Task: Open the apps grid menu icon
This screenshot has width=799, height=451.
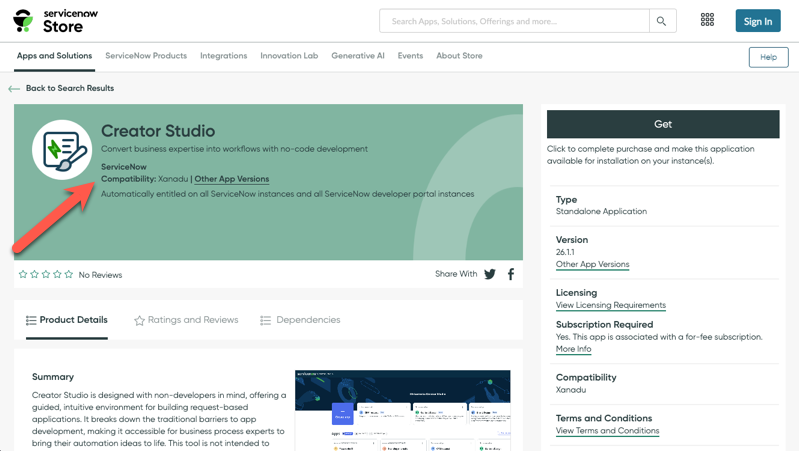Action: click(x=707, y=20)
